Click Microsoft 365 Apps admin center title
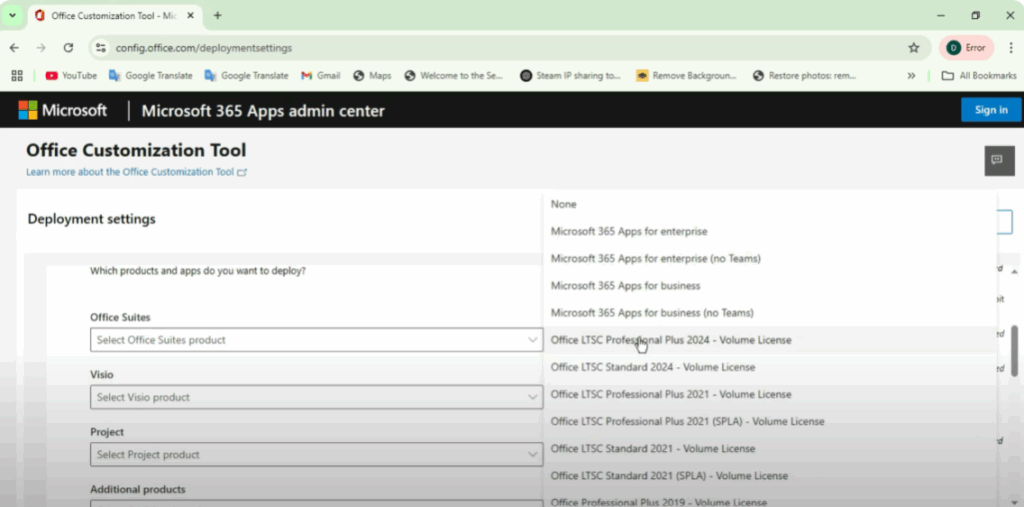The width and height of the screenshot is (1024, 507). 263,111
